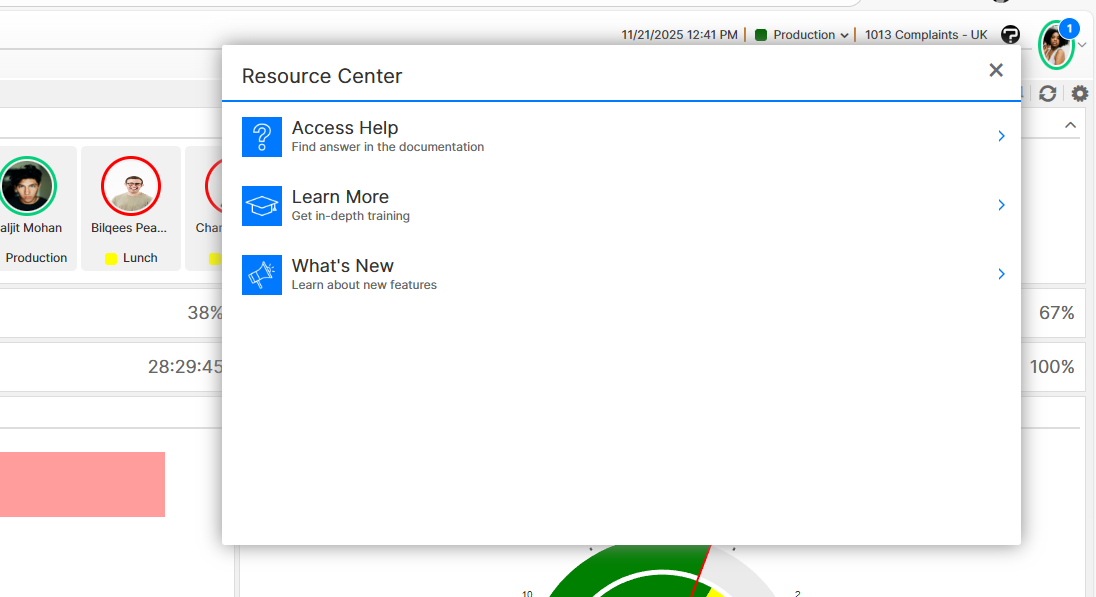Click the notification badge on the profile picture
The width and height of the screenshot is (1096, 597).
[x=1071, y=29]
